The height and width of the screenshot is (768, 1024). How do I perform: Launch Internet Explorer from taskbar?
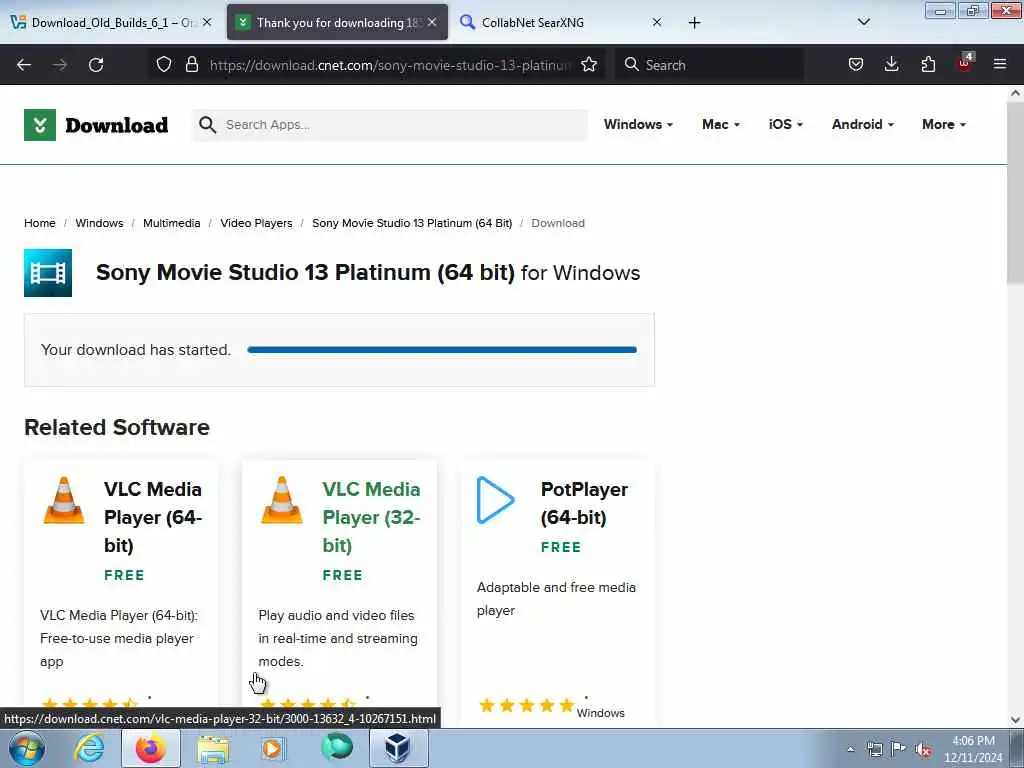tap(89, 748)
